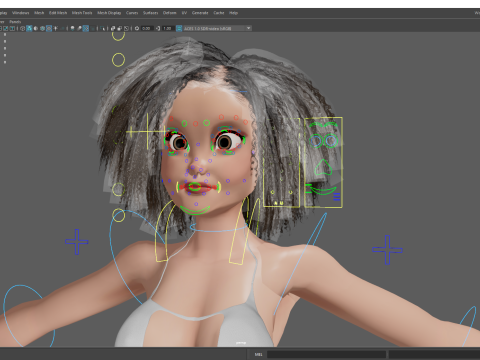This screenshot has width=480, height=360.
Task: Toggle viewport shadows icon
Action: point(62,28)
